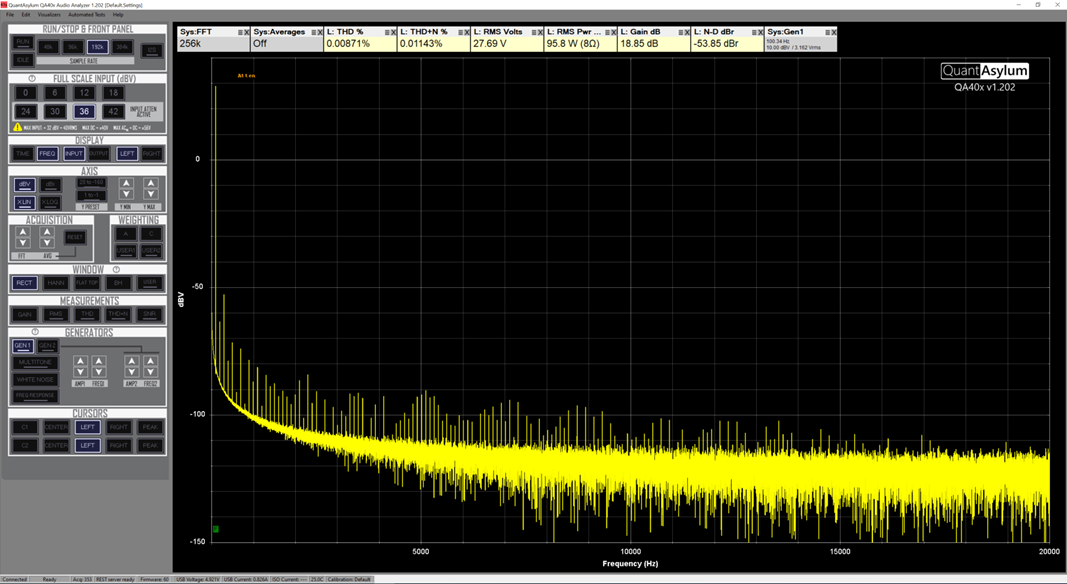
Task: Open the Automated Tests menu
Action: pyautogui.click(x=86, y=14)
